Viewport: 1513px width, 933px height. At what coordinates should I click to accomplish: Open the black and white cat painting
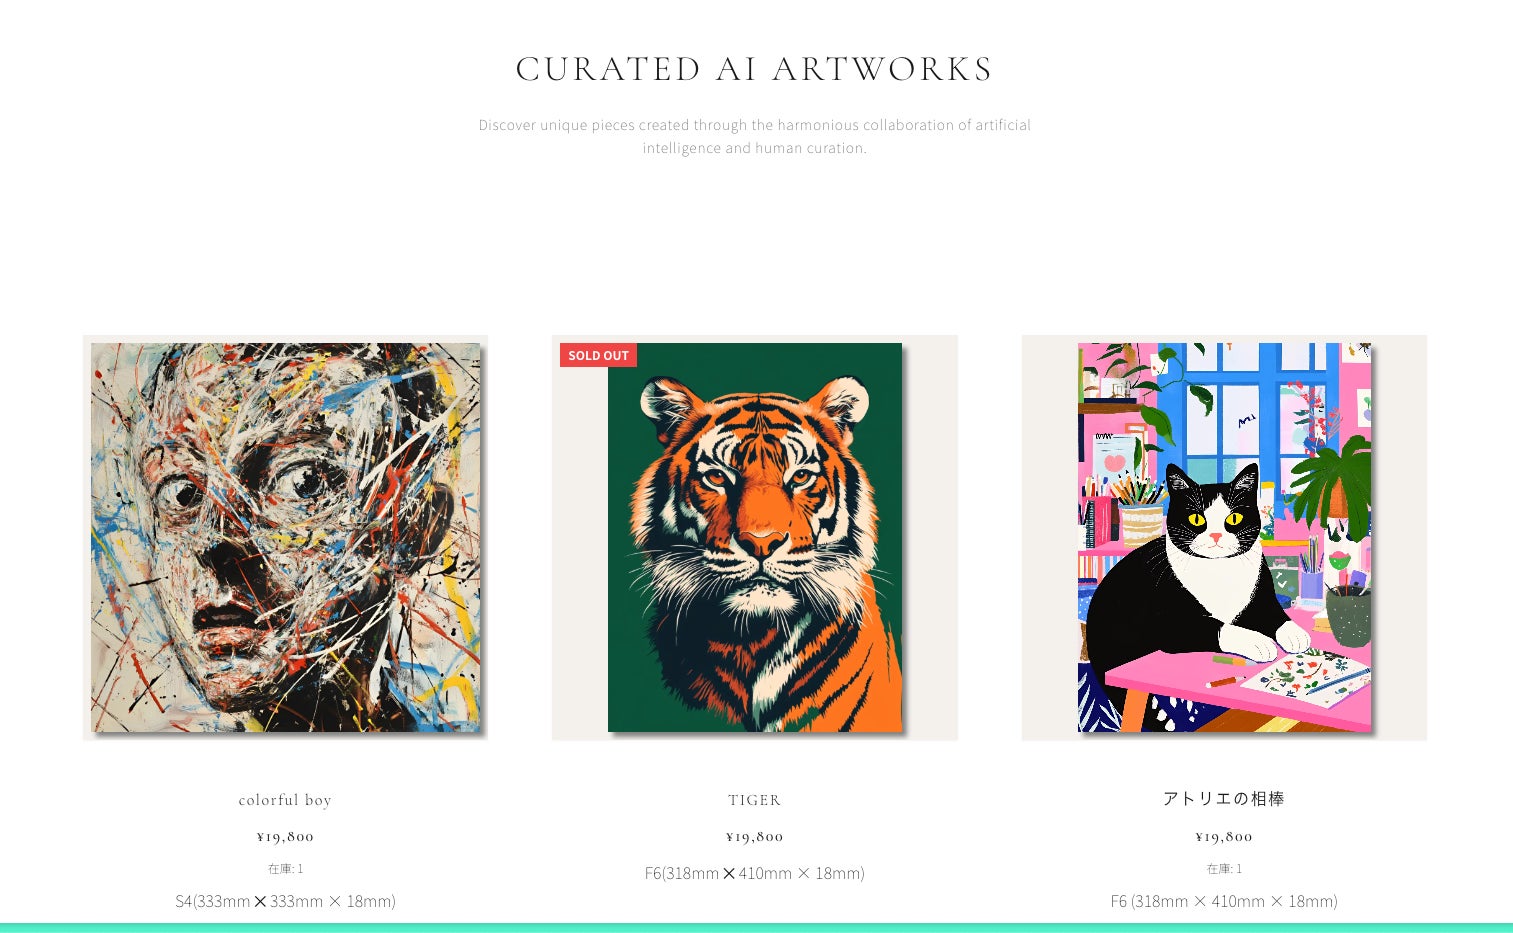pos(1224,537)
